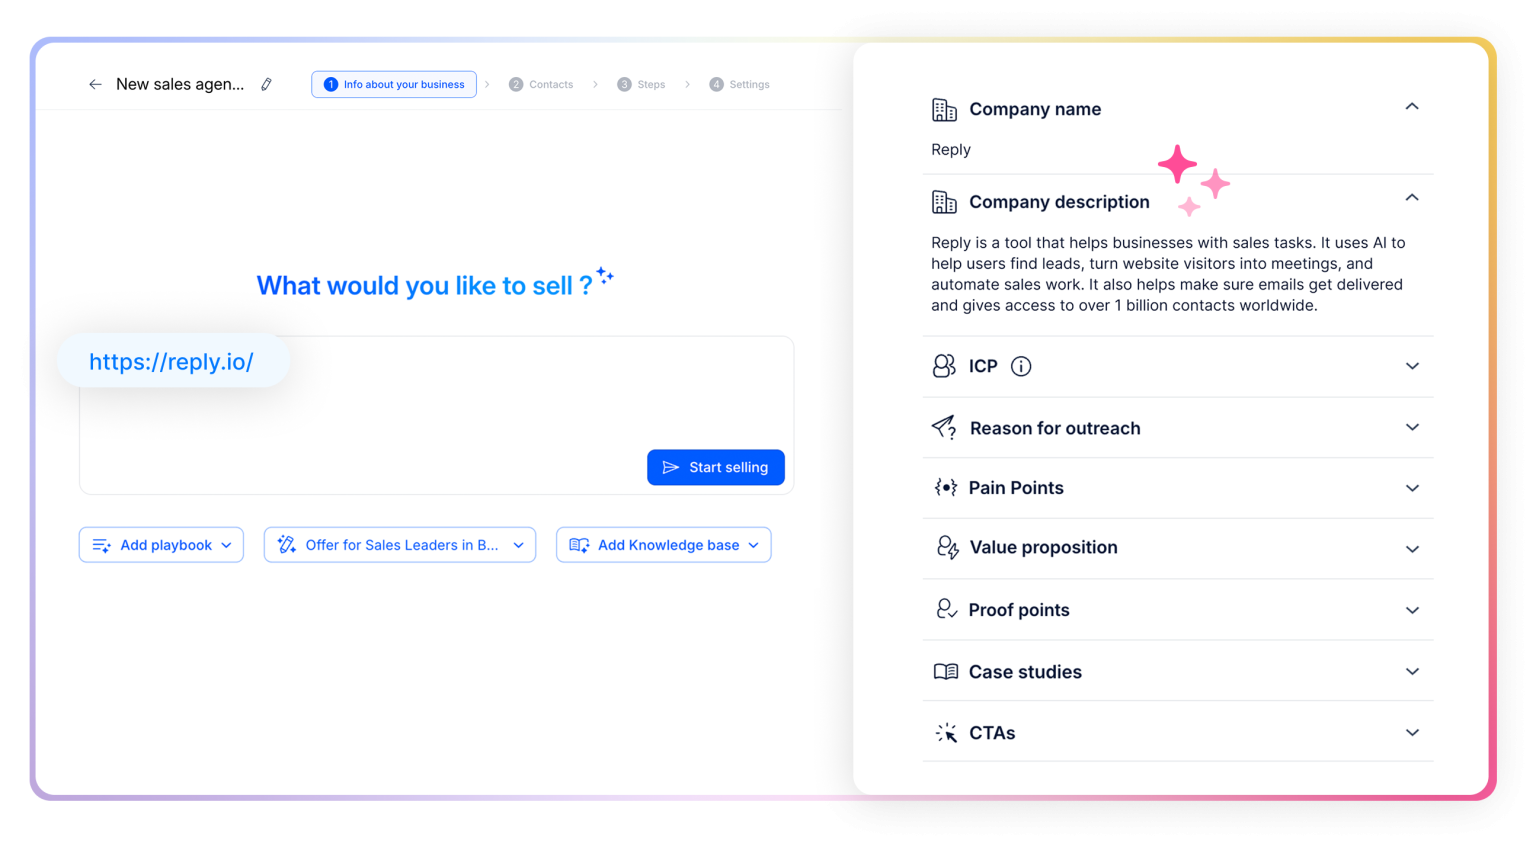Go to the Contacts step
The height and width of the screenshot is (847, 1536).
[541, 85]
